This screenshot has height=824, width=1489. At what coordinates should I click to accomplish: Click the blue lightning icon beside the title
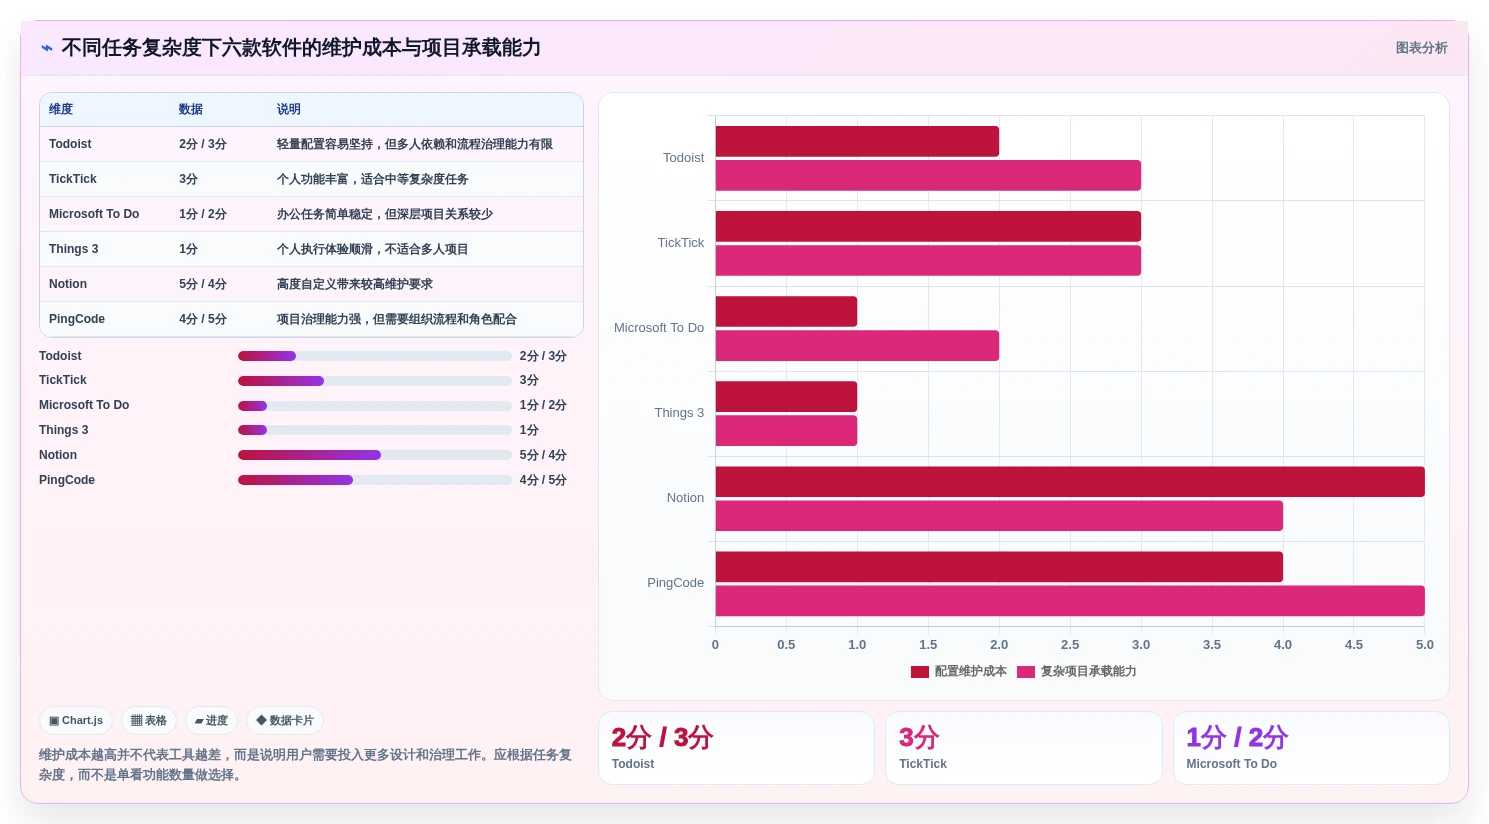[x=47, y=48]
